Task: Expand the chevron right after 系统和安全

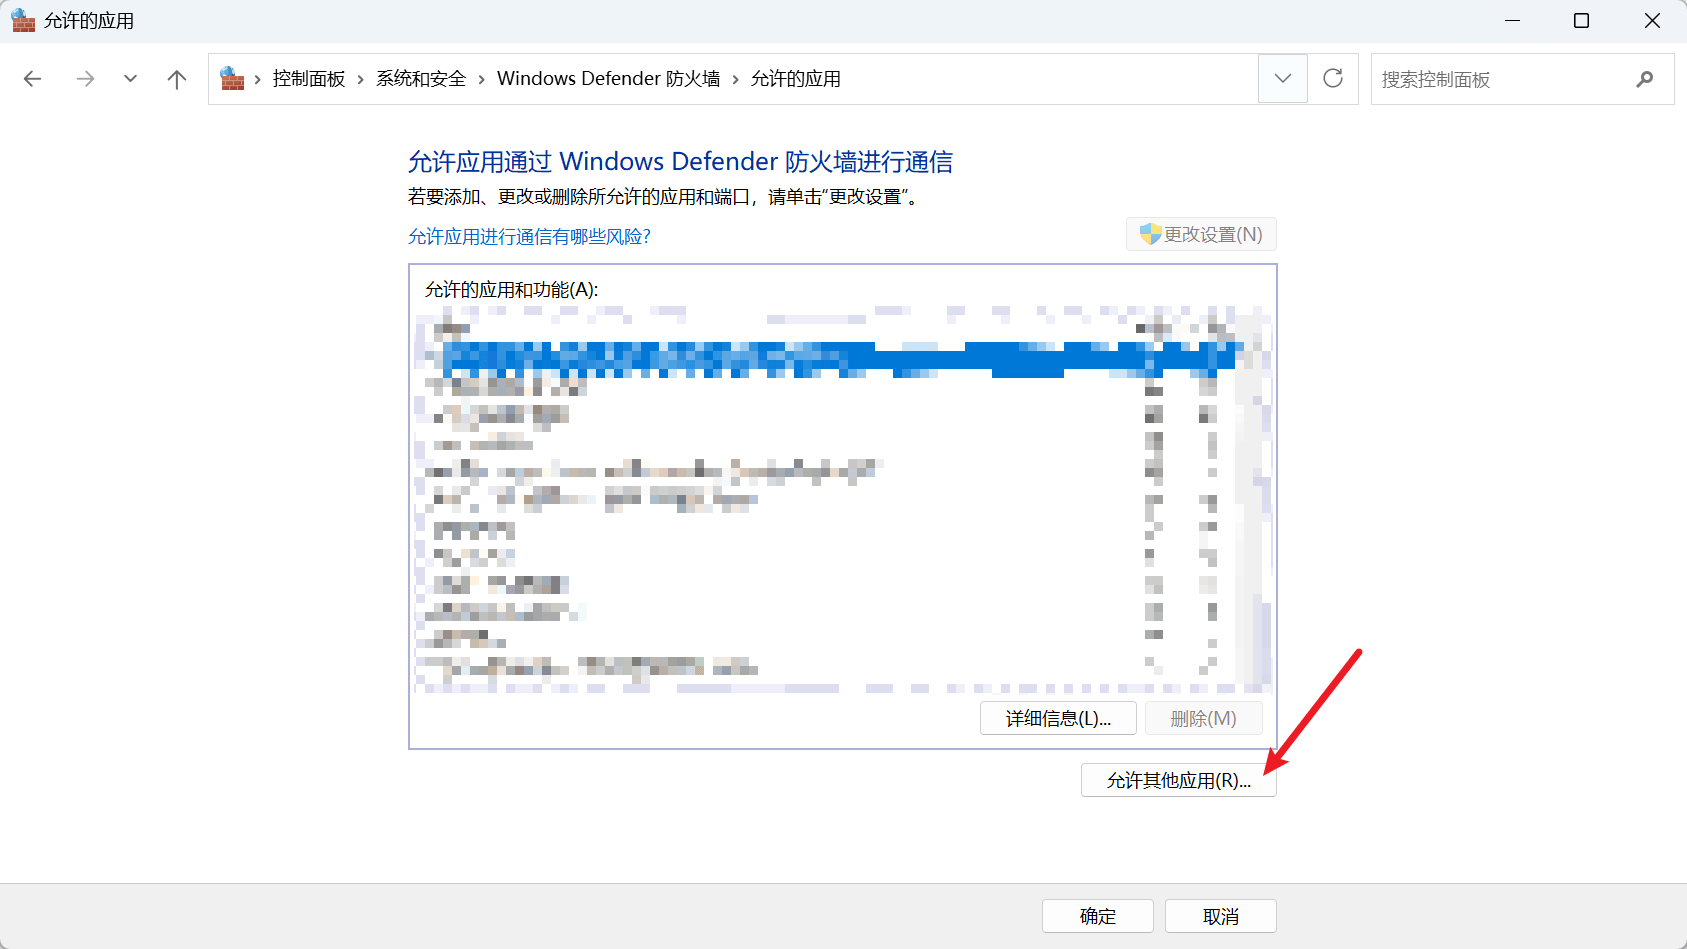Action: click(482, 79)
